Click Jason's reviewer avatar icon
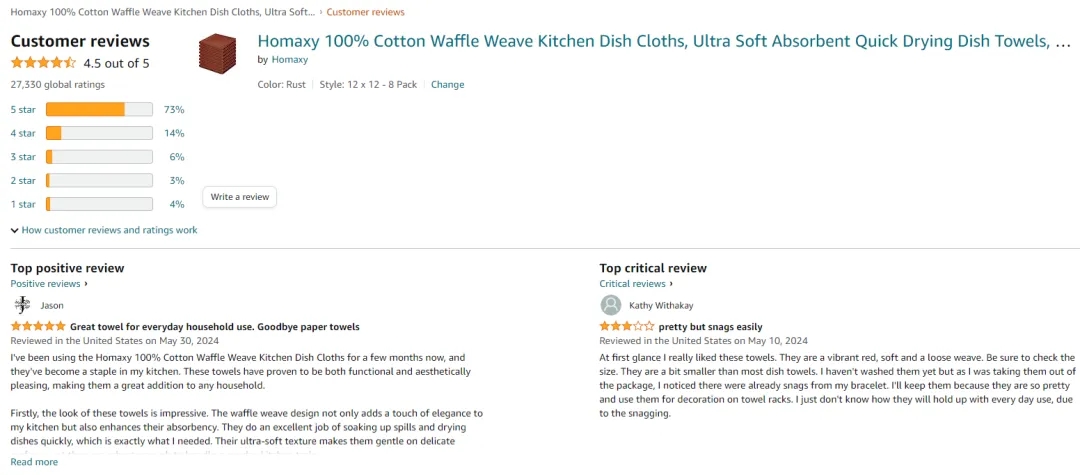Viewport: 1080px width, 475px height. [22, 305]
